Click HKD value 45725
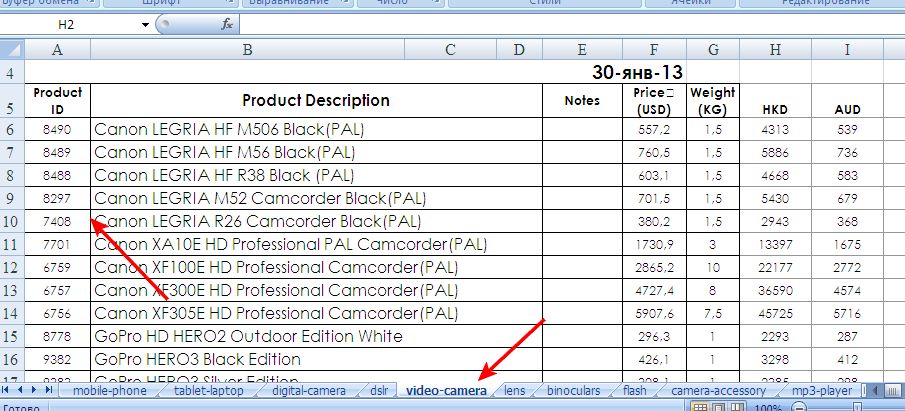 [775, 313]
